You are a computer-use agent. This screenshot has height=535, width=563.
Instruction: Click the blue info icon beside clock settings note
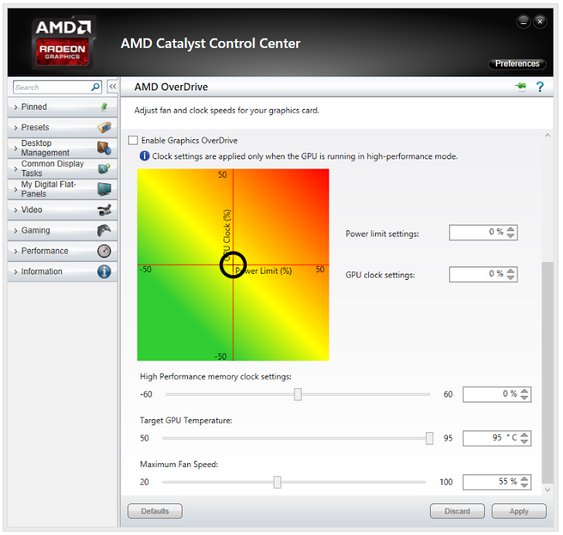tap(144, 156)
